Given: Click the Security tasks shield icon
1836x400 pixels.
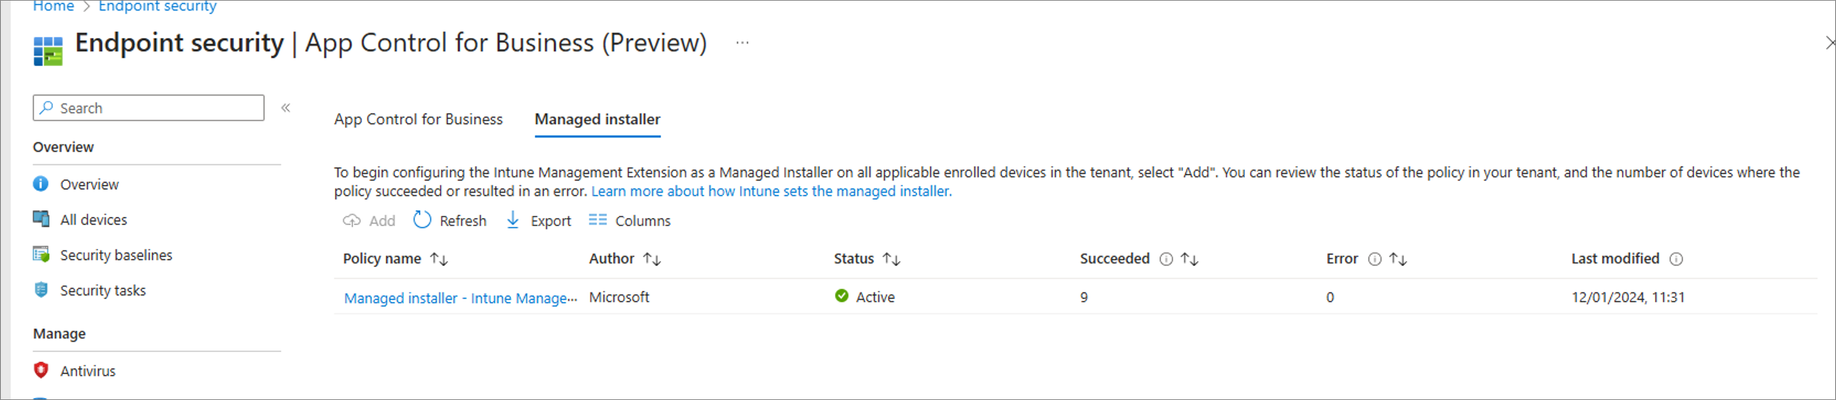Looking at the screenshot, I should [41, 290].
